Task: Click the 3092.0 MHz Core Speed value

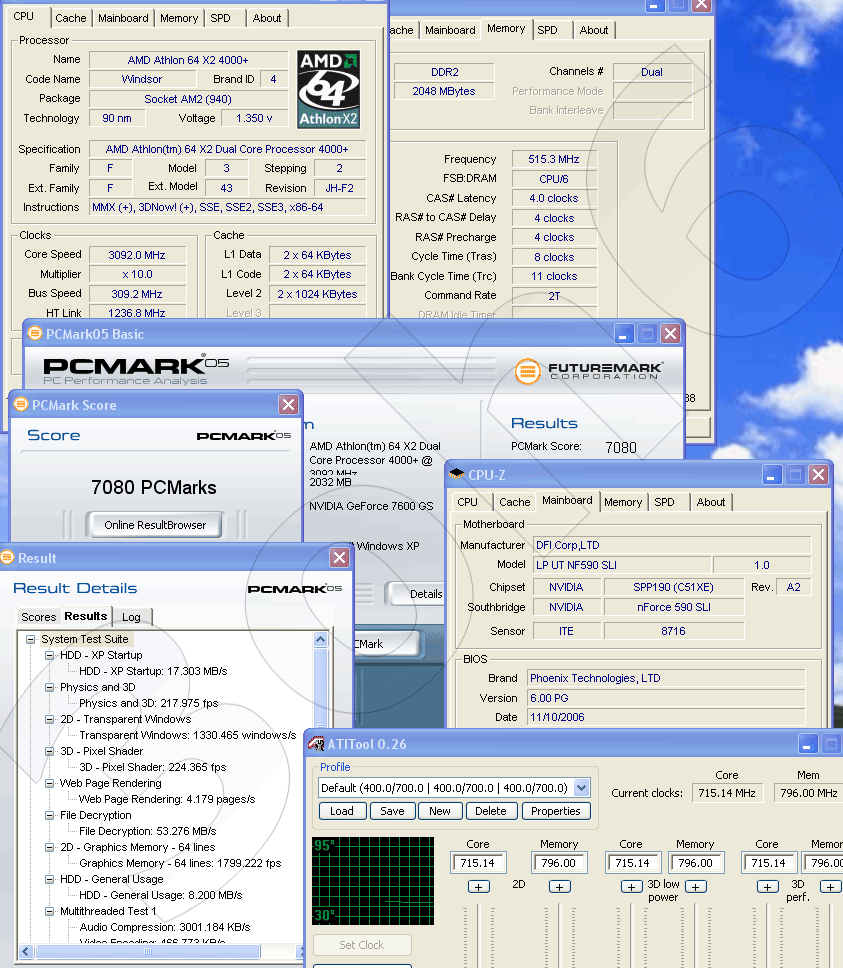Action: 137,255
